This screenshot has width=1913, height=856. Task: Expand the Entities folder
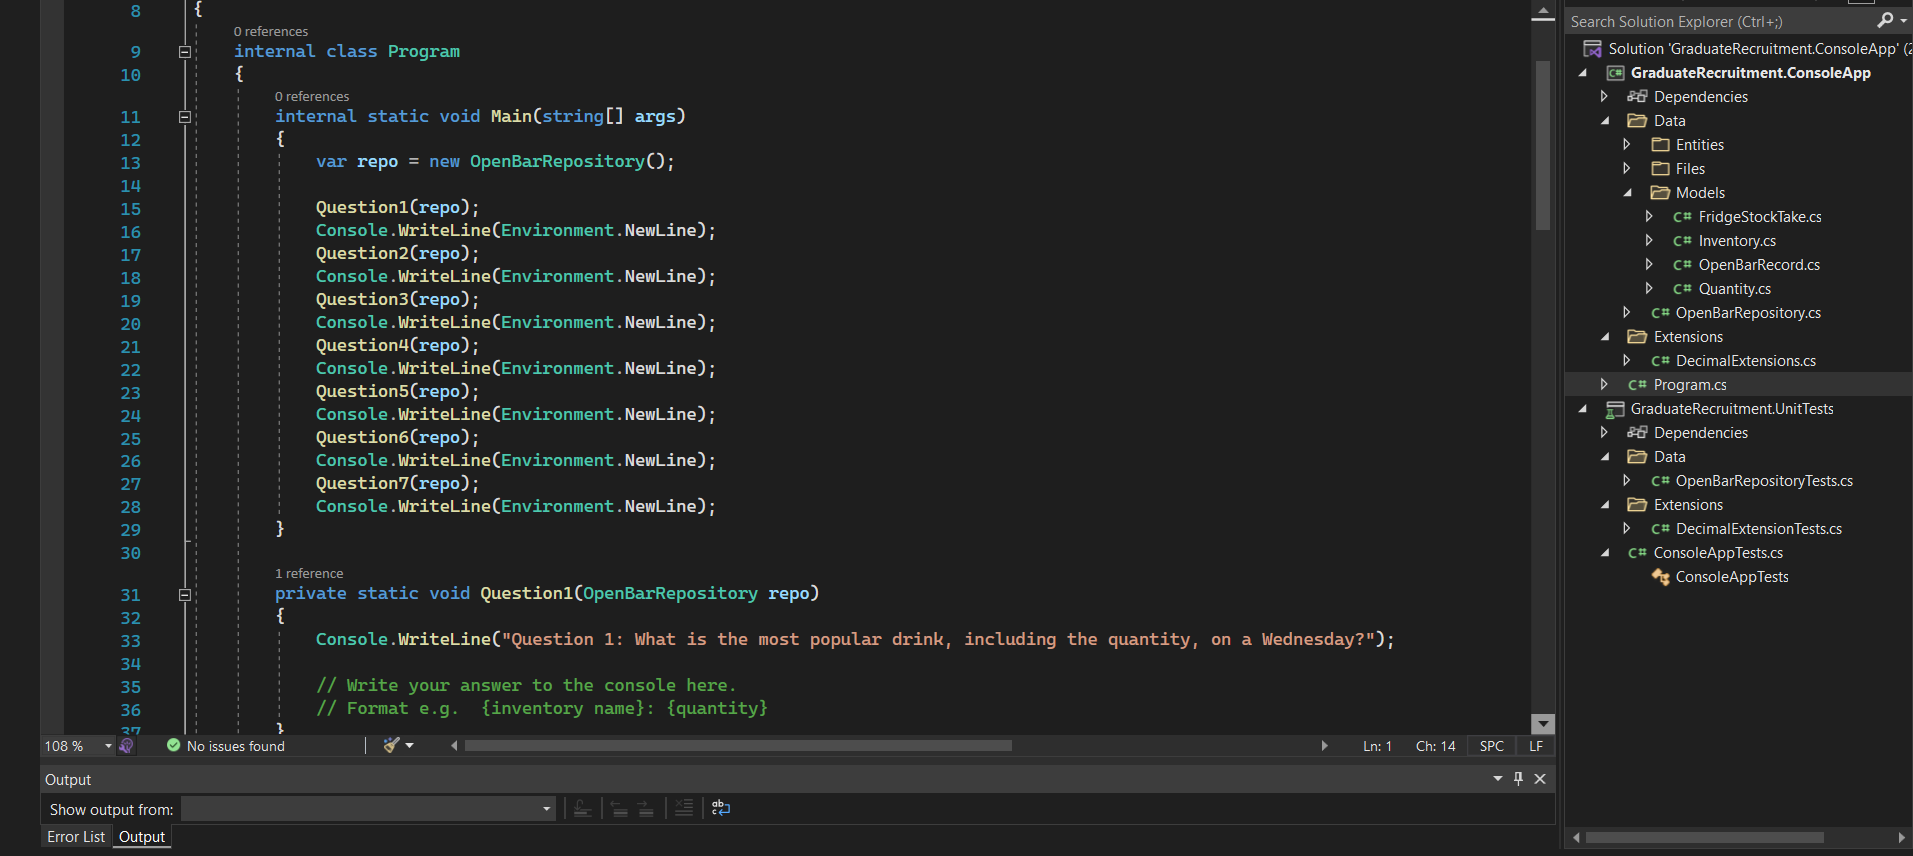pyautogui.click(x=1627, y=145)
